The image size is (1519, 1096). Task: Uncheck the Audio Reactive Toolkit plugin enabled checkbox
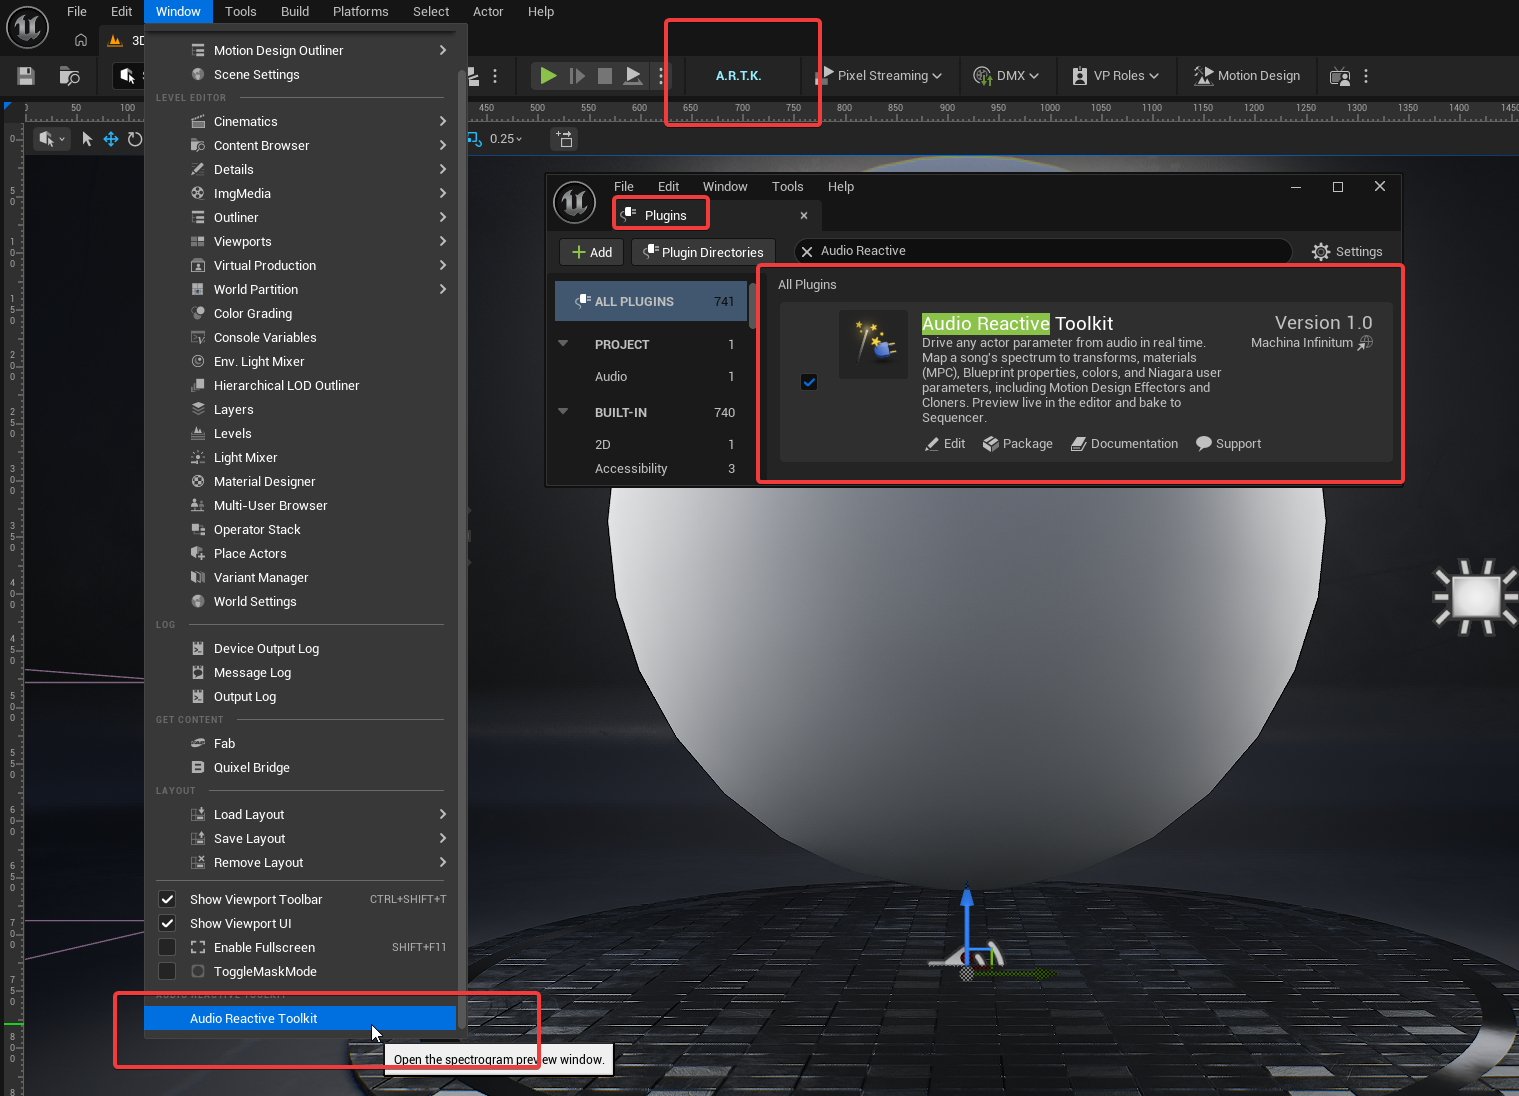pos(809,382)
